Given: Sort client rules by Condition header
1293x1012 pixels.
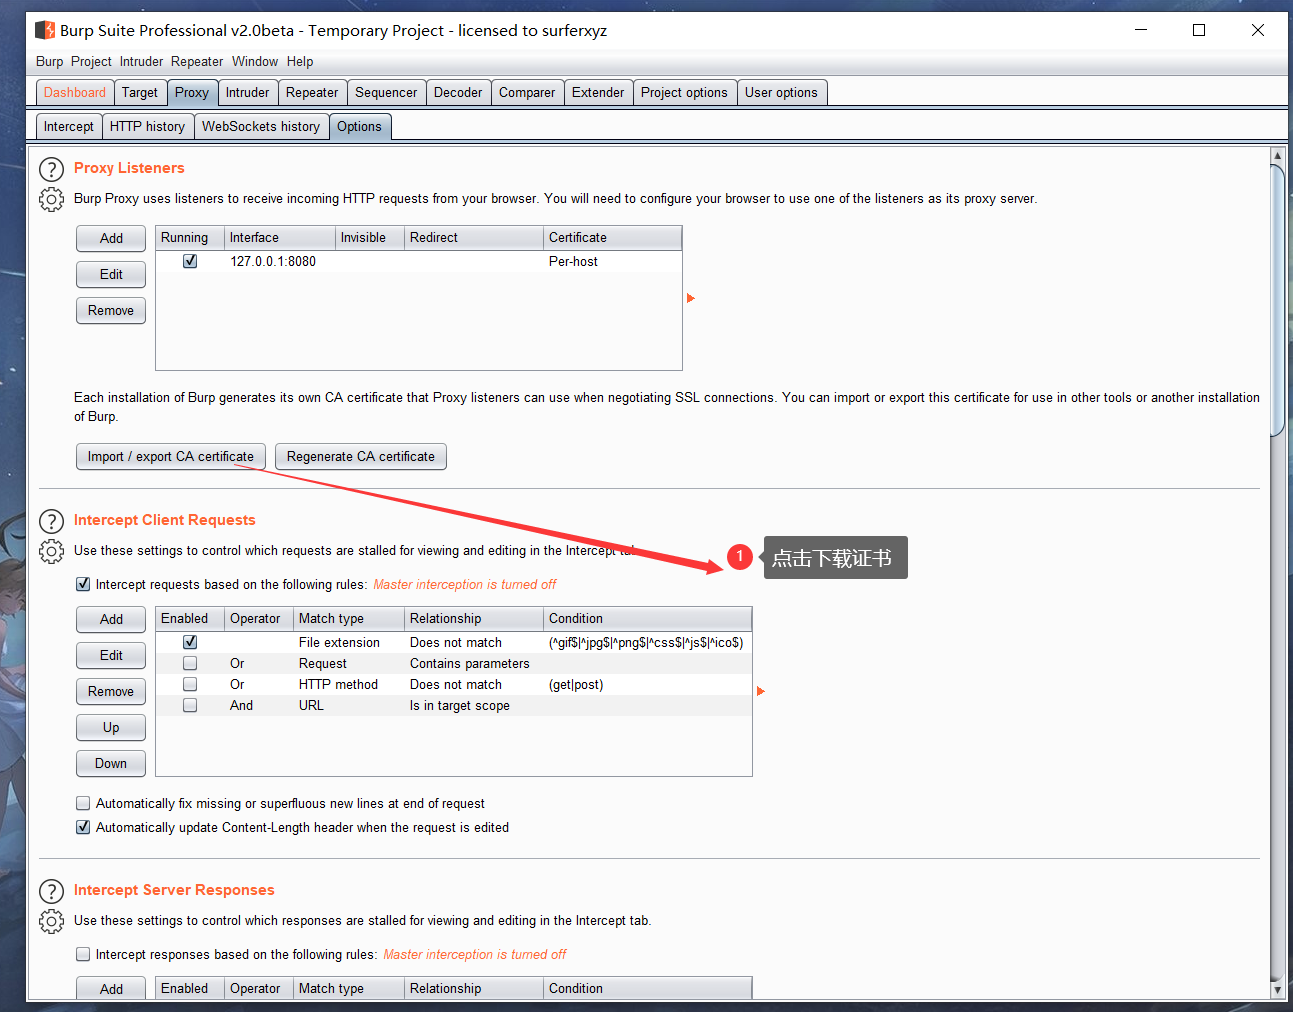Looking at the screenshot, I should pos(648,619).
